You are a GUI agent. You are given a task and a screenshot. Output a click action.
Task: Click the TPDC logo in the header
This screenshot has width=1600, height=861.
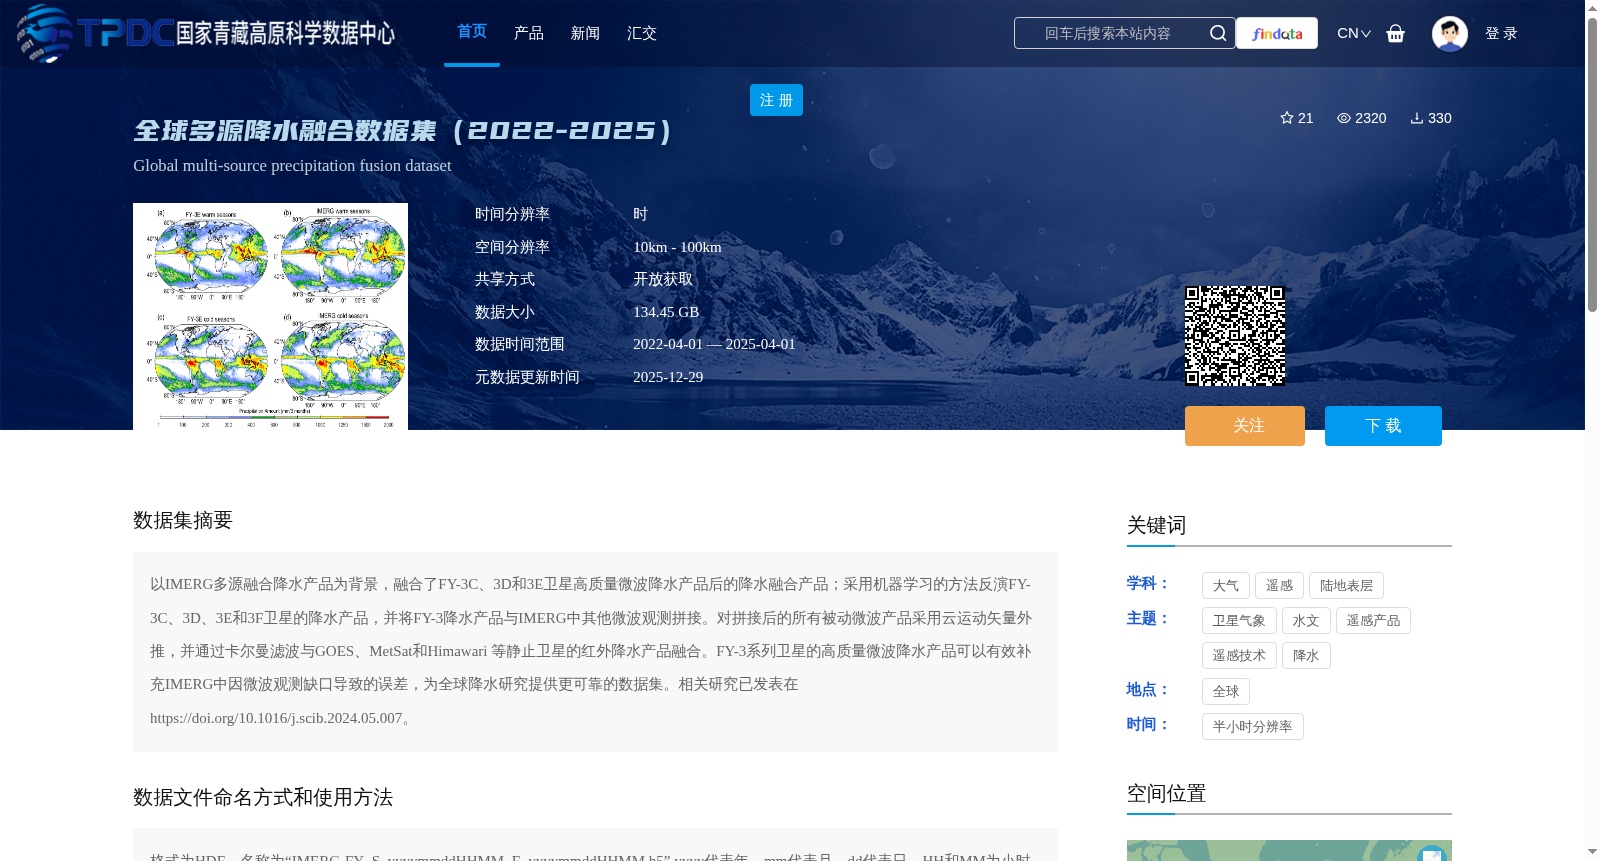205,33
